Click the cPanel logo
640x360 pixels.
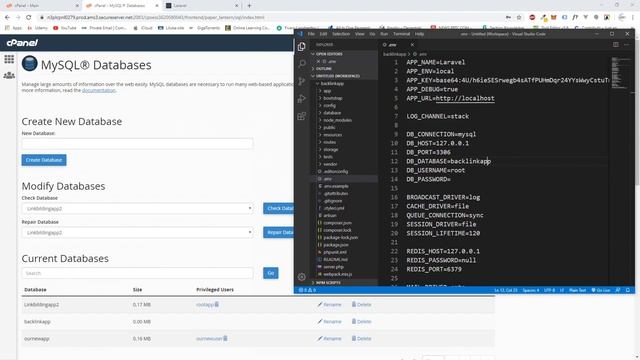pyautogui.click(x=22, y=42)
